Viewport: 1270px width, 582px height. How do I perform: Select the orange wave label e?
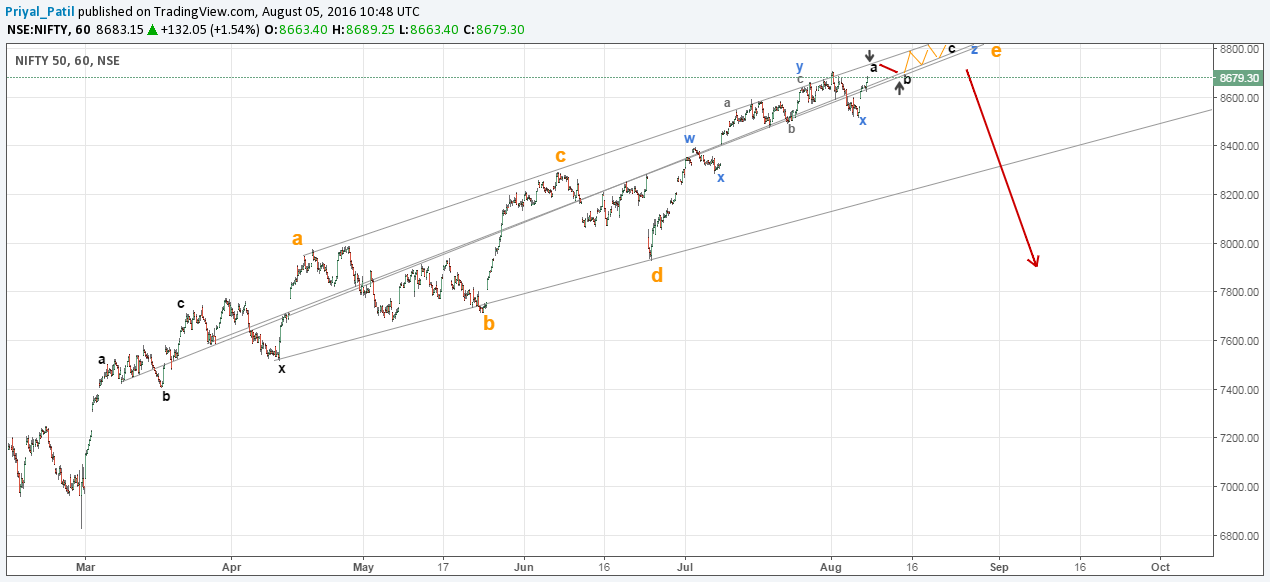[996, 51]
